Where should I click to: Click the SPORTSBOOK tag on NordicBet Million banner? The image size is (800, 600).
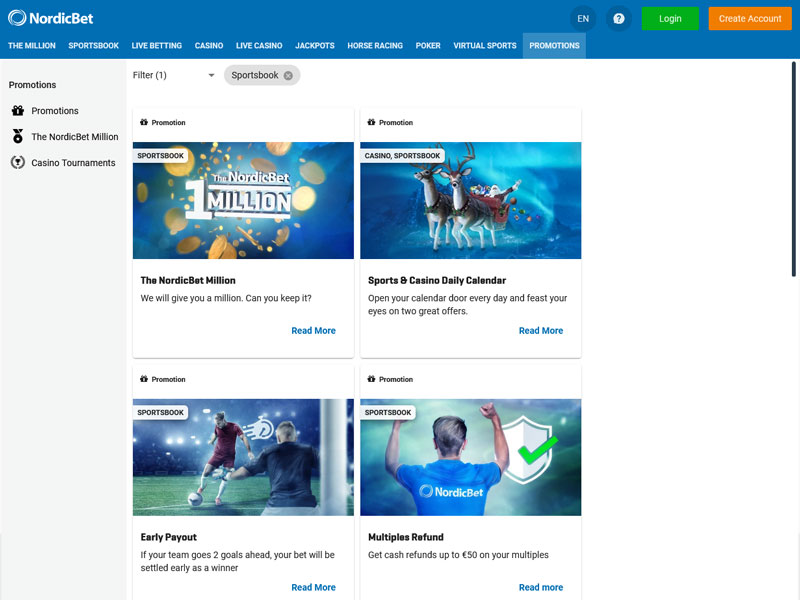pos(160,156)
